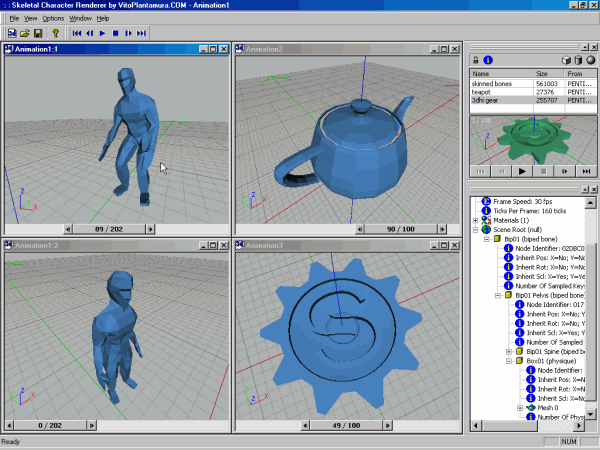
Task: Jump to last frame in main toolbar
Action: 141,33
